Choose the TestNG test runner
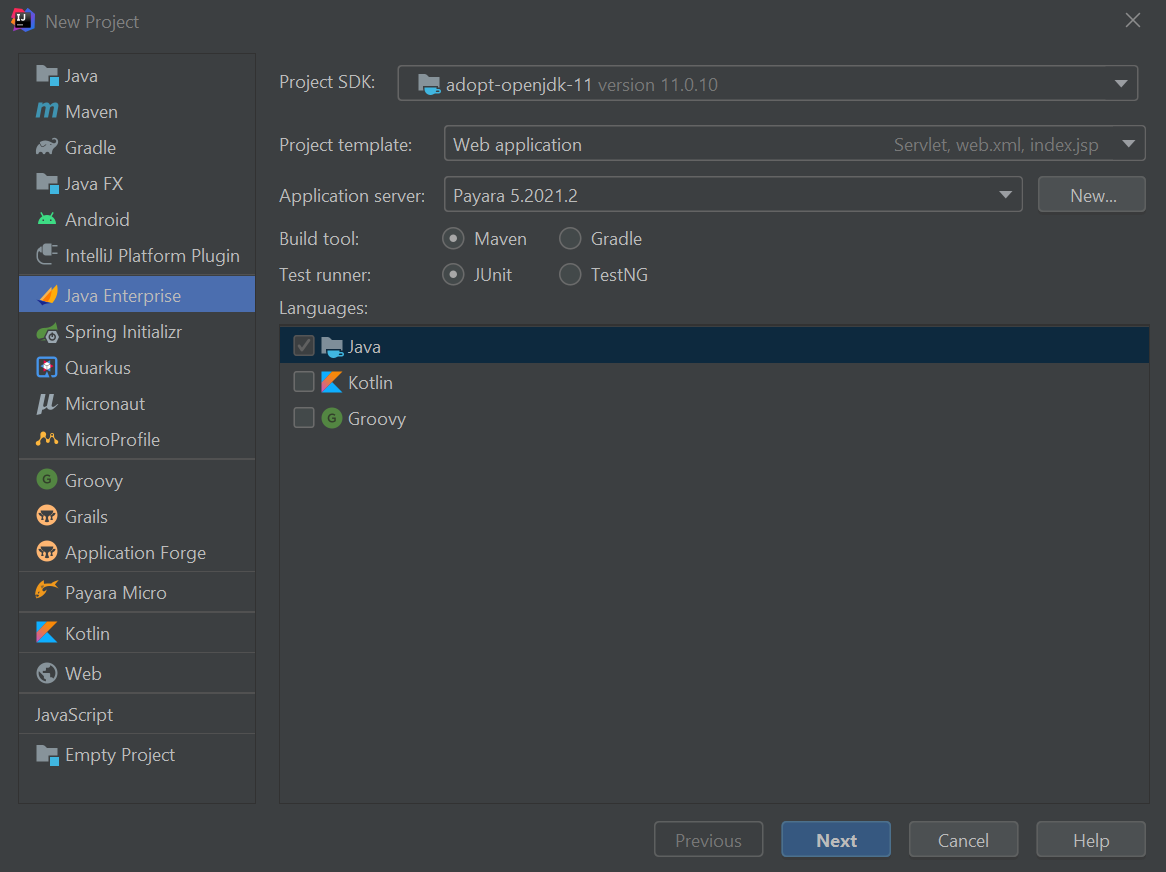This screenshot has height=872, width=1166. click(570, 274)
